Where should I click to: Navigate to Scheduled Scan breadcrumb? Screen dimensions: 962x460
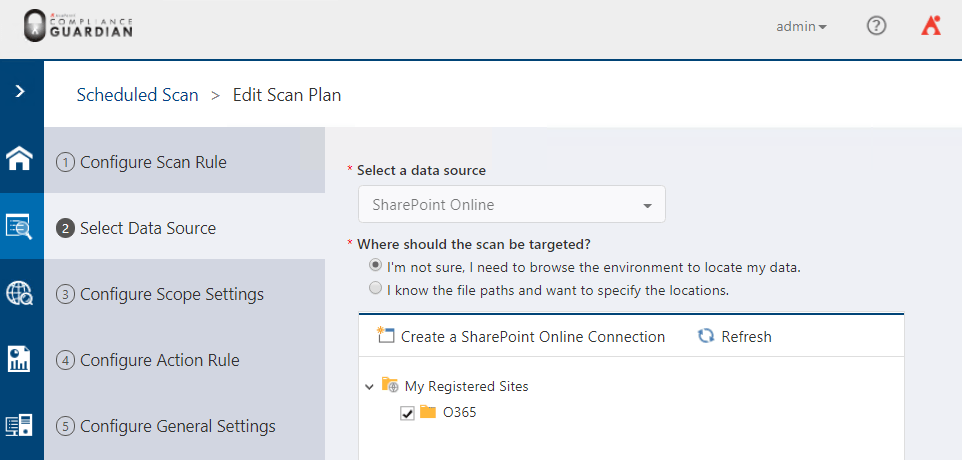click(x=137, y=95)
